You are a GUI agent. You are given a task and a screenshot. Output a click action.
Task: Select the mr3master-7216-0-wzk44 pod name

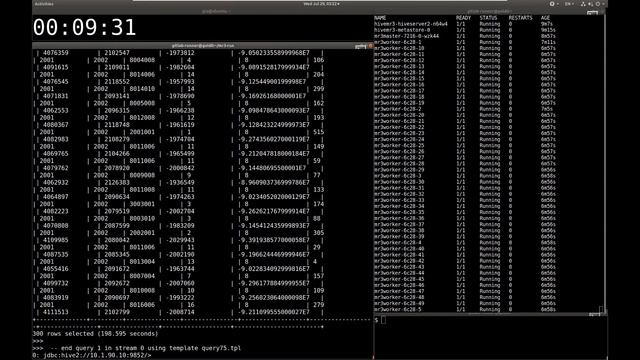(x=407, y=36)
